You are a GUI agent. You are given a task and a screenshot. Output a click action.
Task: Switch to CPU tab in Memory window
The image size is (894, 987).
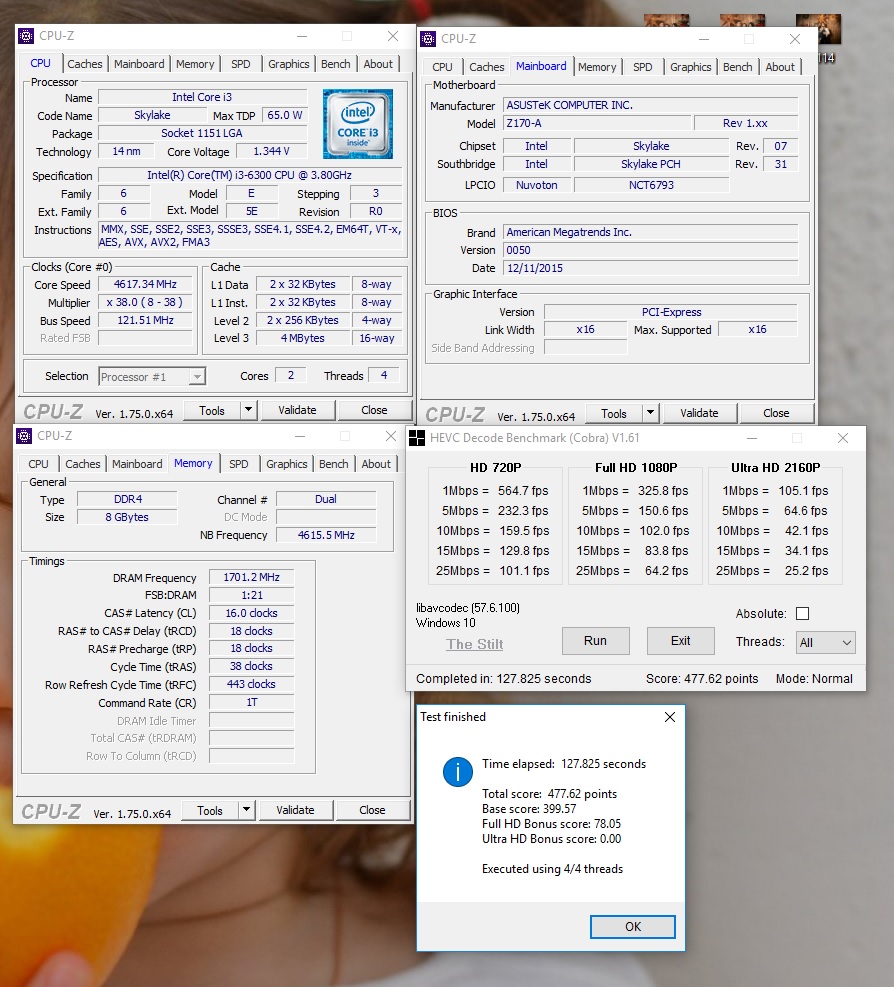click(x=38, y=464)
